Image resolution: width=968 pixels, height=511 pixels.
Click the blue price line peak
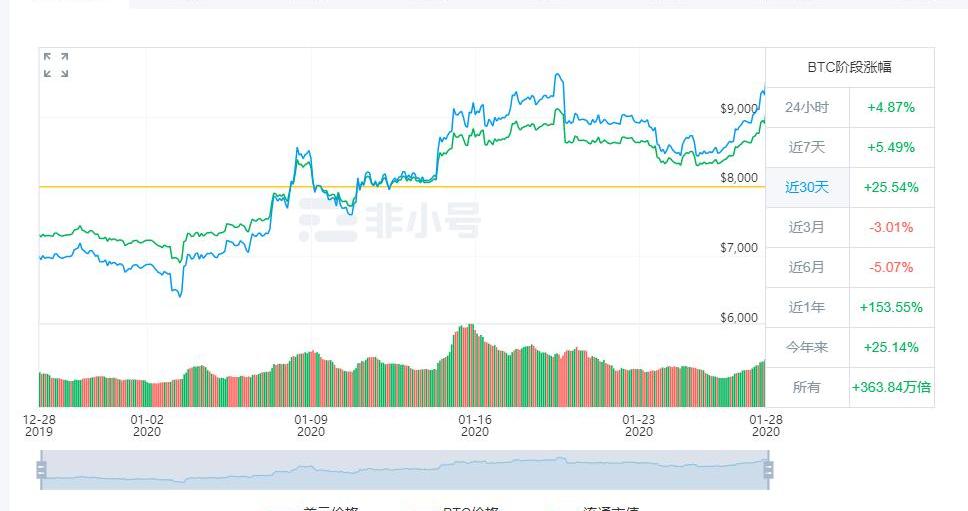coord(558,76)
